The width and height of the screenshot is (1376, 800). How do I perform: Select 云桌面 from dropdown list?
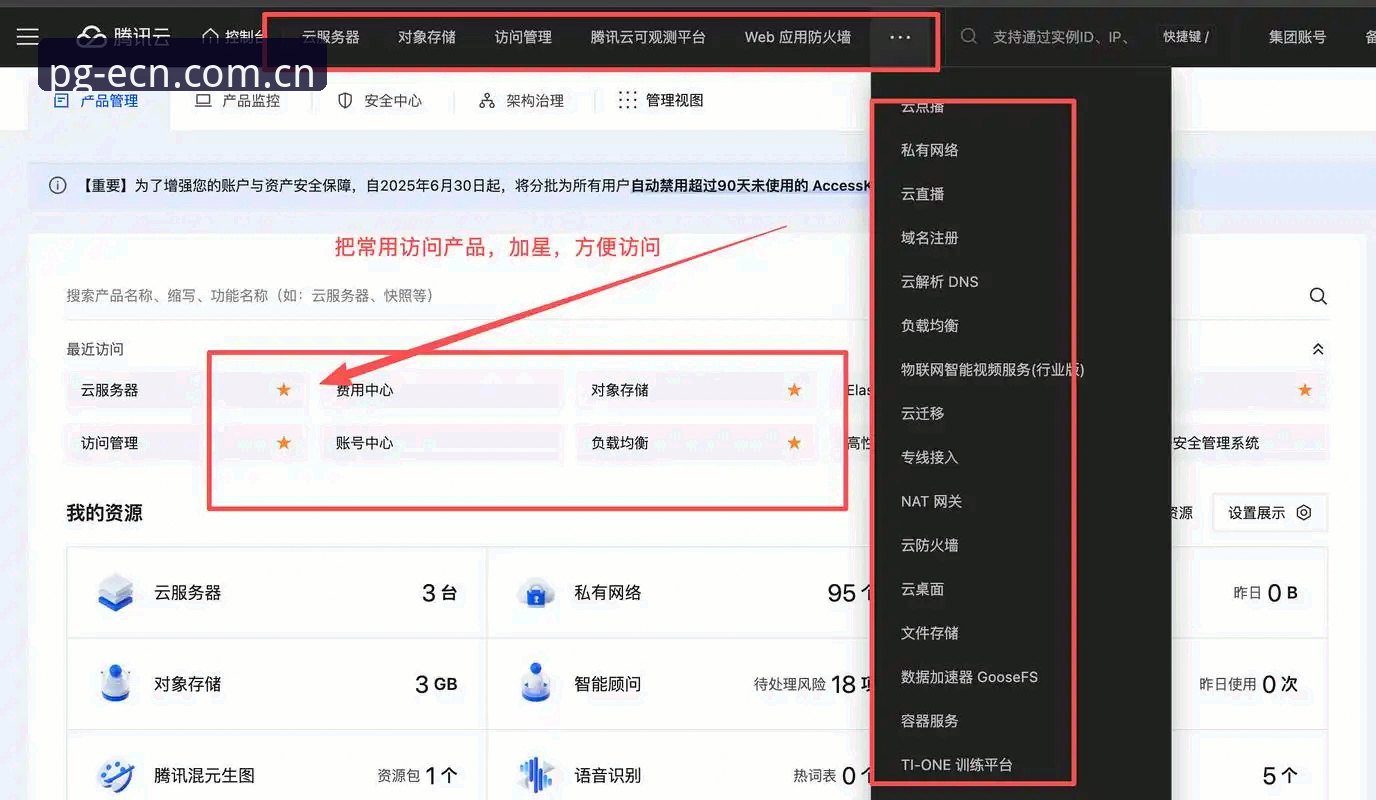click(922, 589)
